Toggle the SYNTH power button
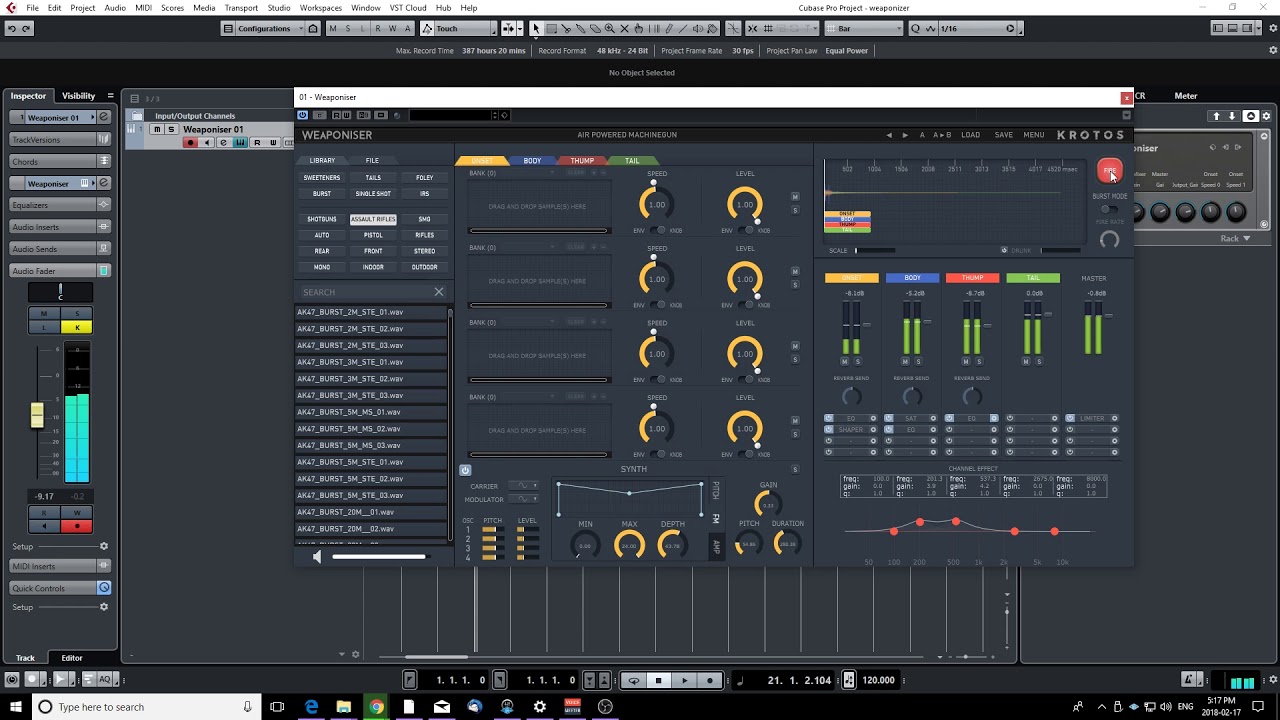The width and height of the screenshot is (1280, 720). pyautogui.click(x=465, y=470)
